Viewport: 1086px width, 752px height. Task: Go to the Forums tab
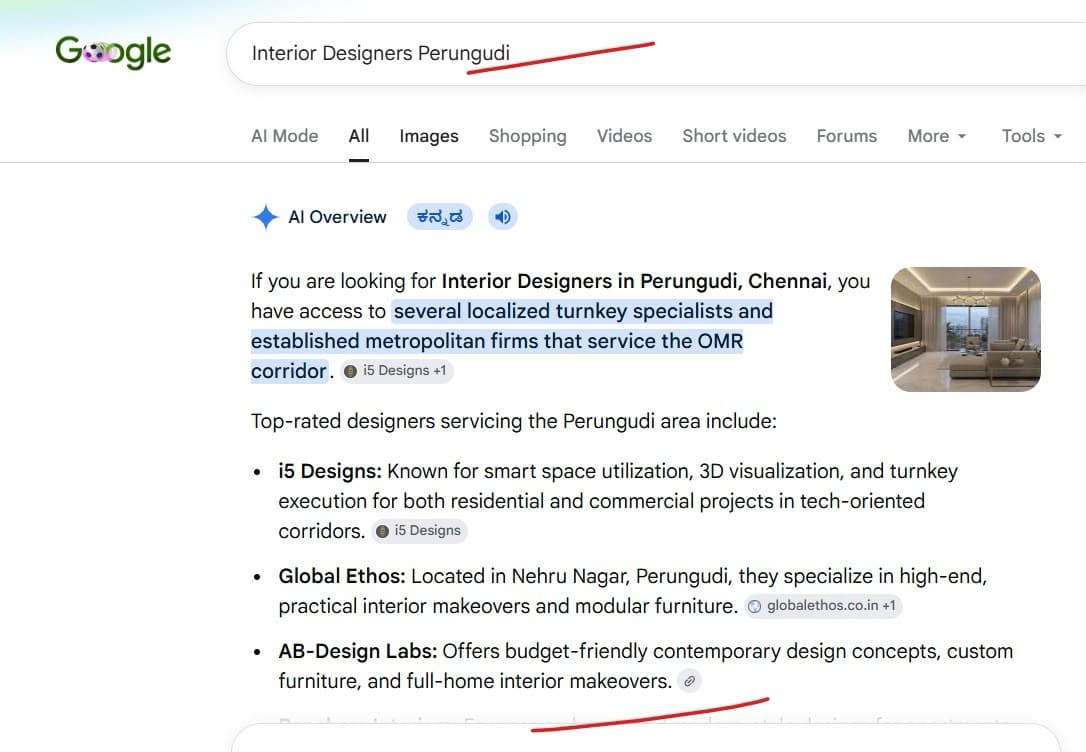pos(846,136)
